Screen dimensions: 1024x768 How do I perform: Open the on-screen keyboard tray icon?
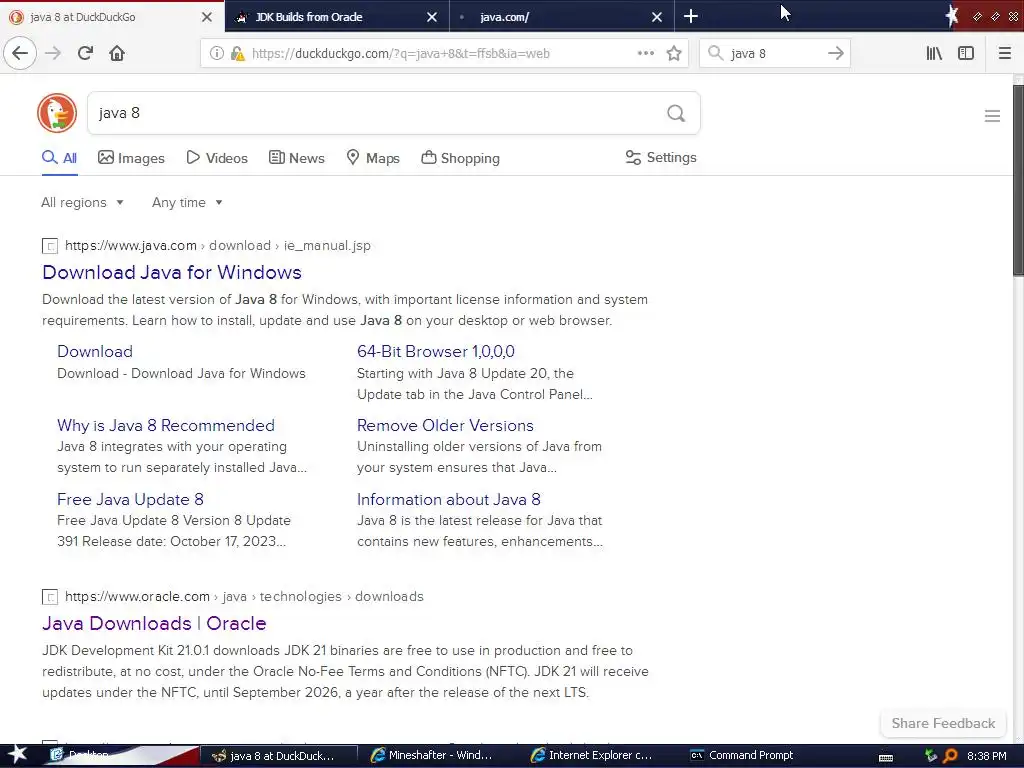pos(886,756)
